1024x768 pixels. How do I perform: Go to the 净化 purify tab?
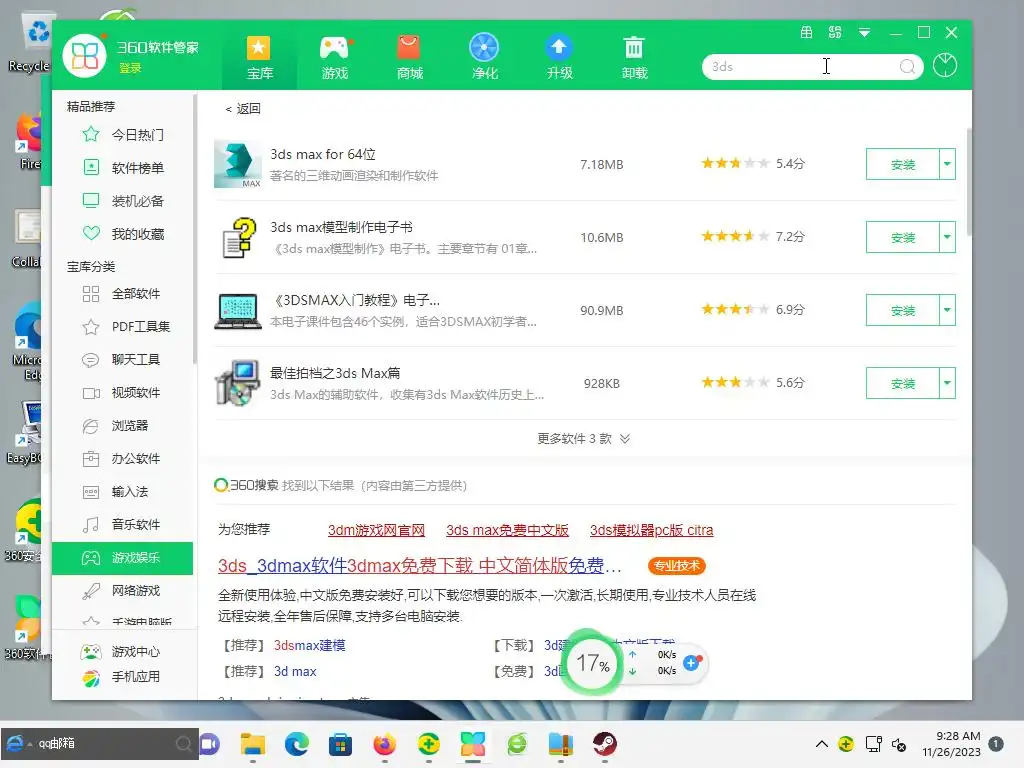485,57
